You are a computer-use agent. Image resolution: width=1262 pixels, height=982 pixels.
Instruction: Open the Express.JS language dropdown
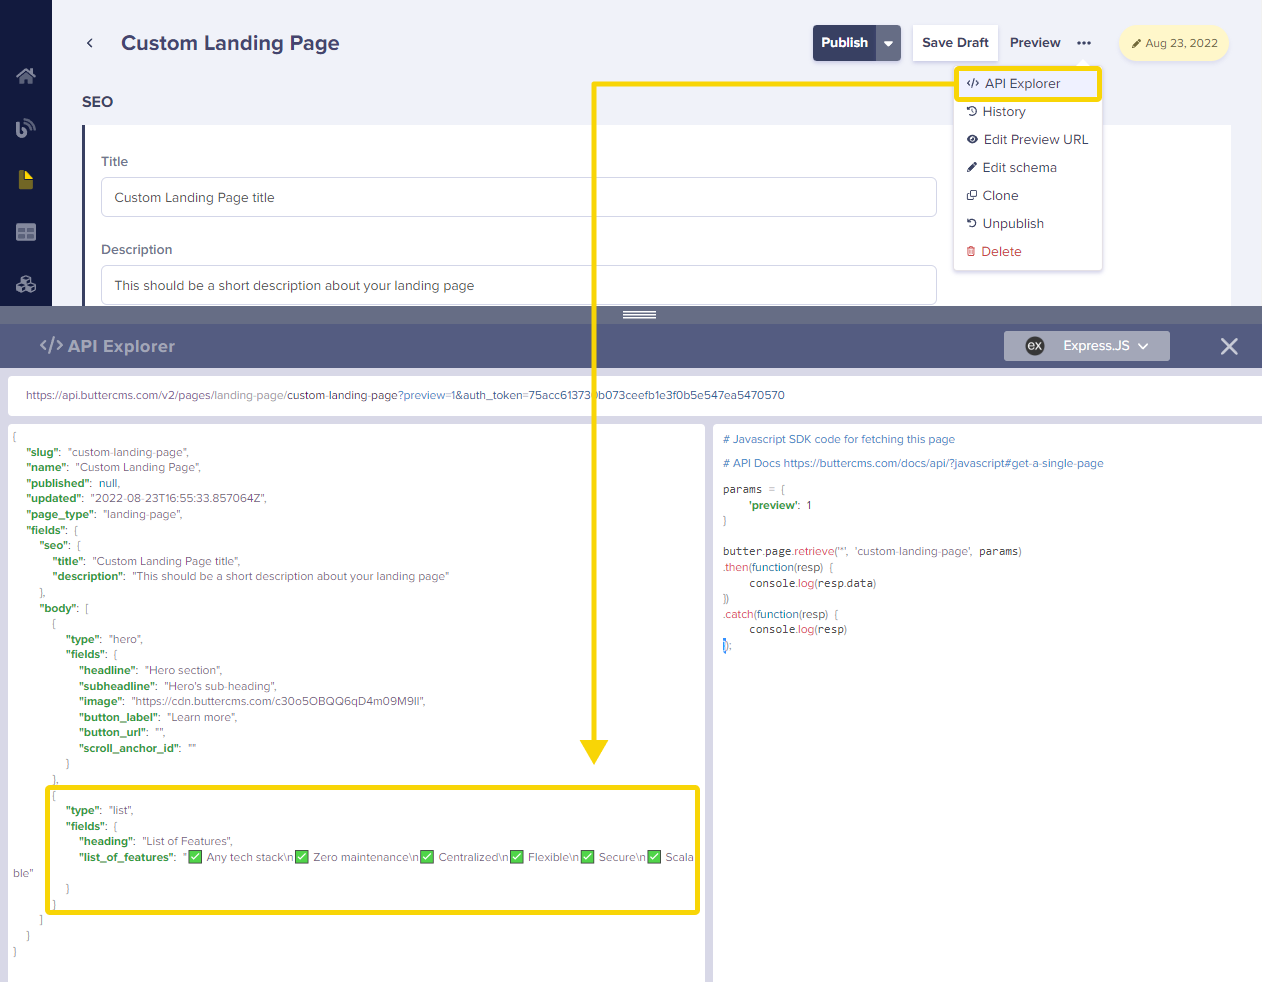(x=1087, y=346)
